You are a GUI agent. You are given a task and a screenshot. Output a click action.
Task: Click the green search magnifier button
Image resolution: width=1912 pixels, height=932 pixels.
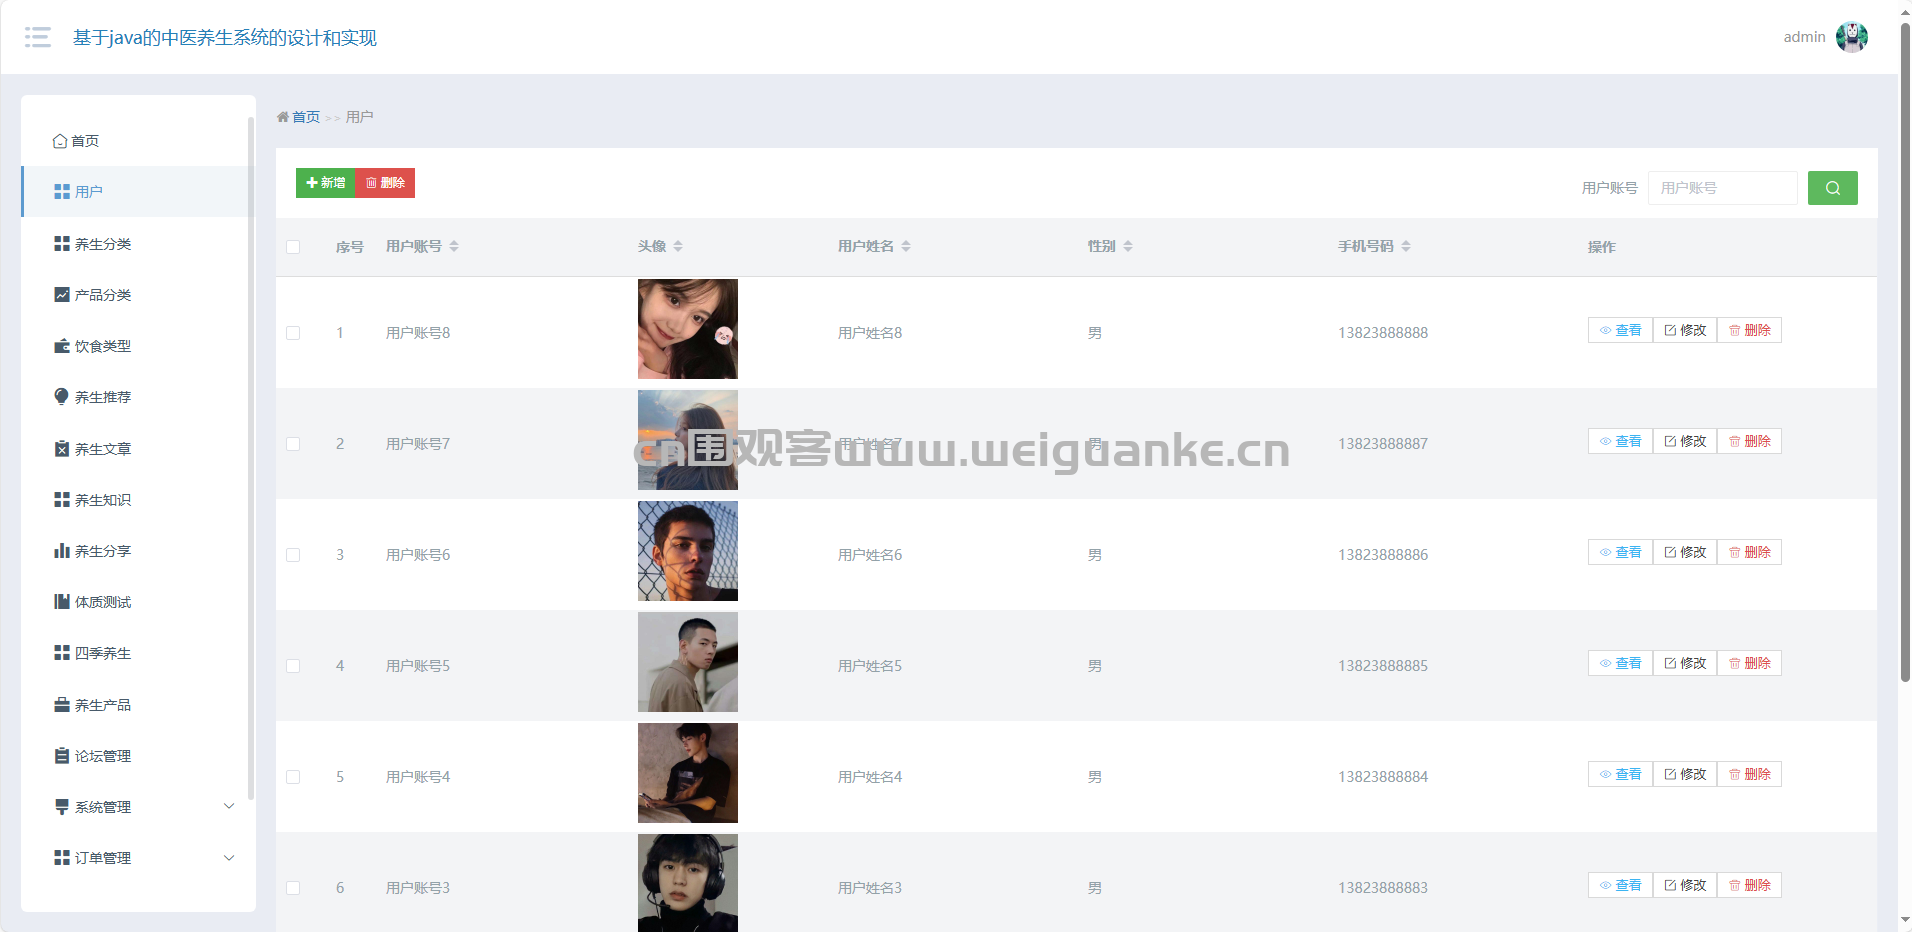pos(1832,188)
